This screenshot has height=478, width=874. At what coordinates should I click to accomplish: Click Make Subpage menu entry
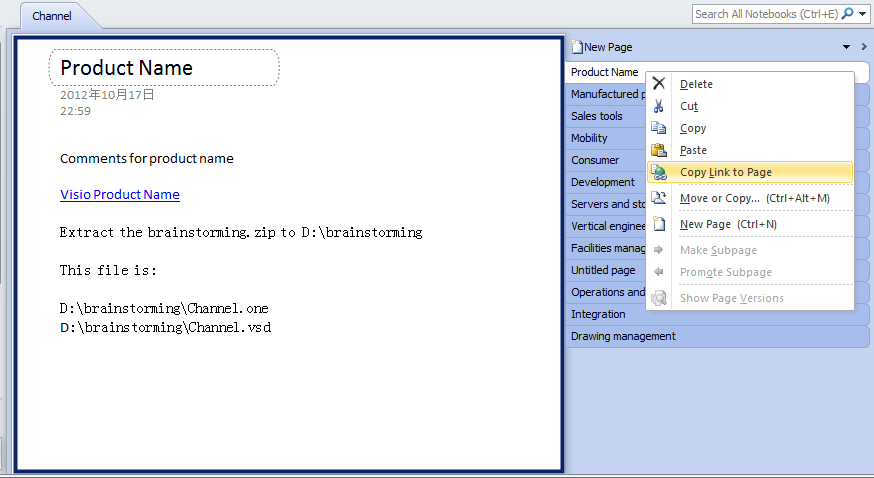(x=750, y=250)
